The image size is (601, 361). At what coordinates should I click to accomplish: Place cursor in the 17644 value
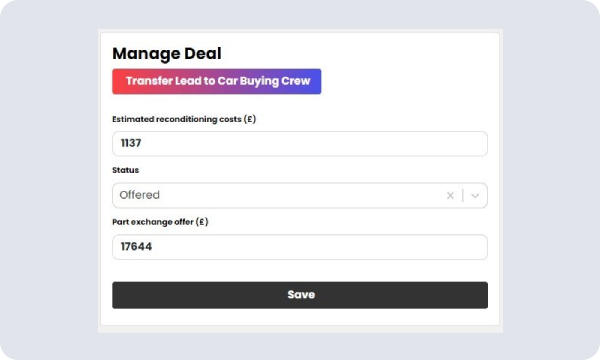point(136,246)
